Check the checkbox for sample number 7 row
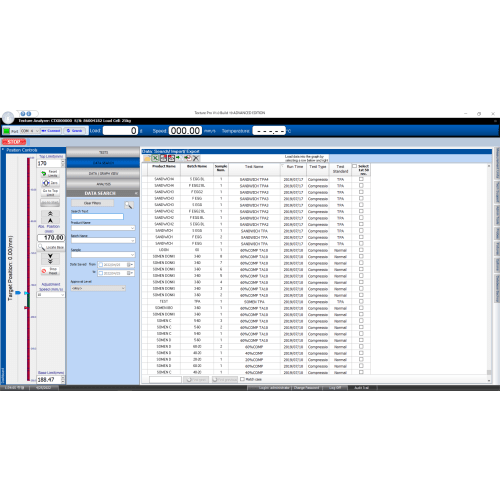 [361, 263]
